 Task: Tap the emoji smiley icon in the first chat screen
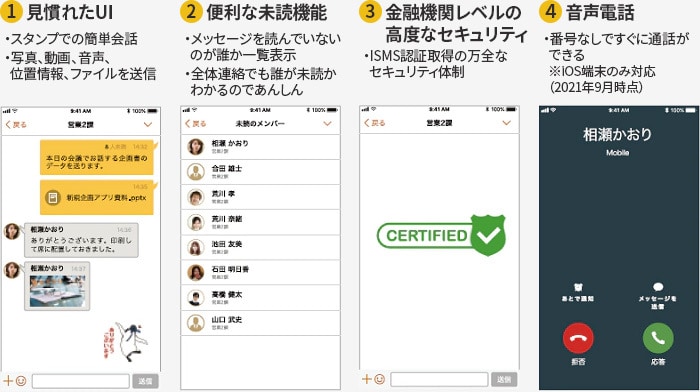(21, 381)
